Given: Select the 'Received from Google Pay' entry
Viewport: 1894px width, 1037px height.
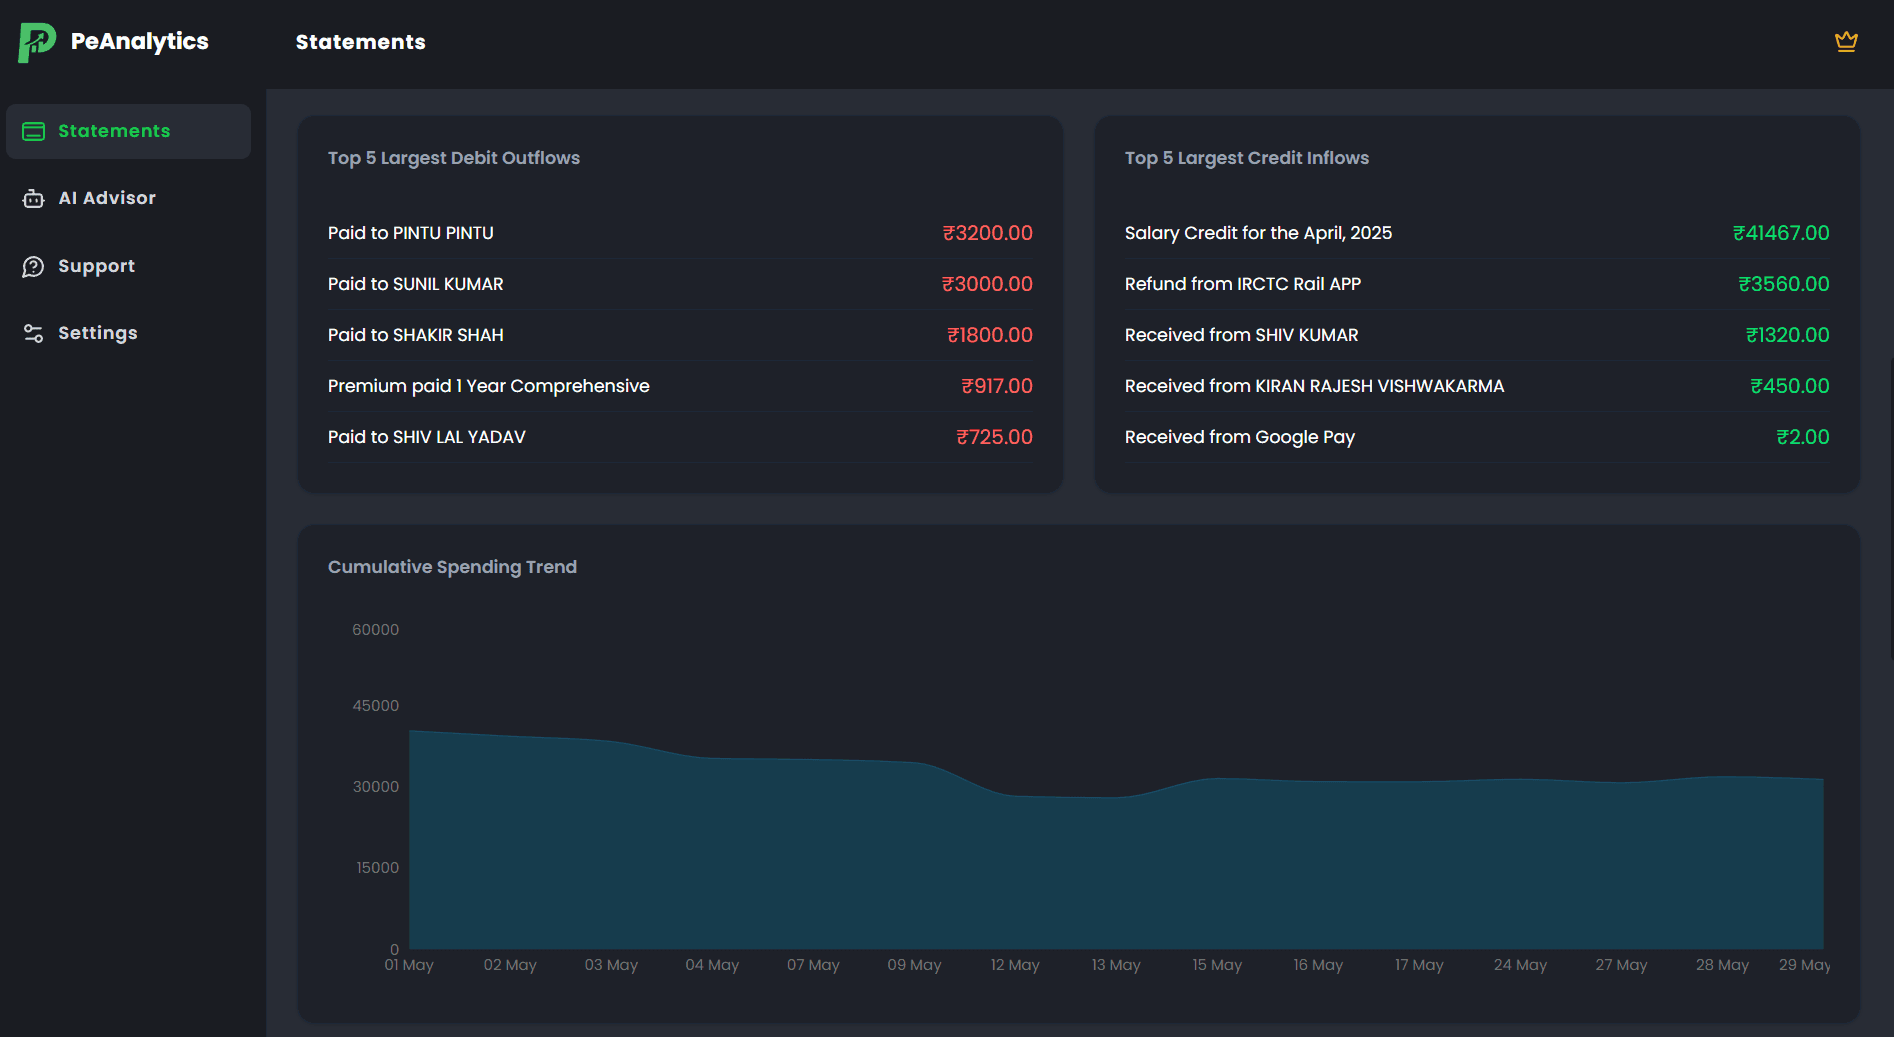Looking at the screenshot, I should pos(1477,437).
